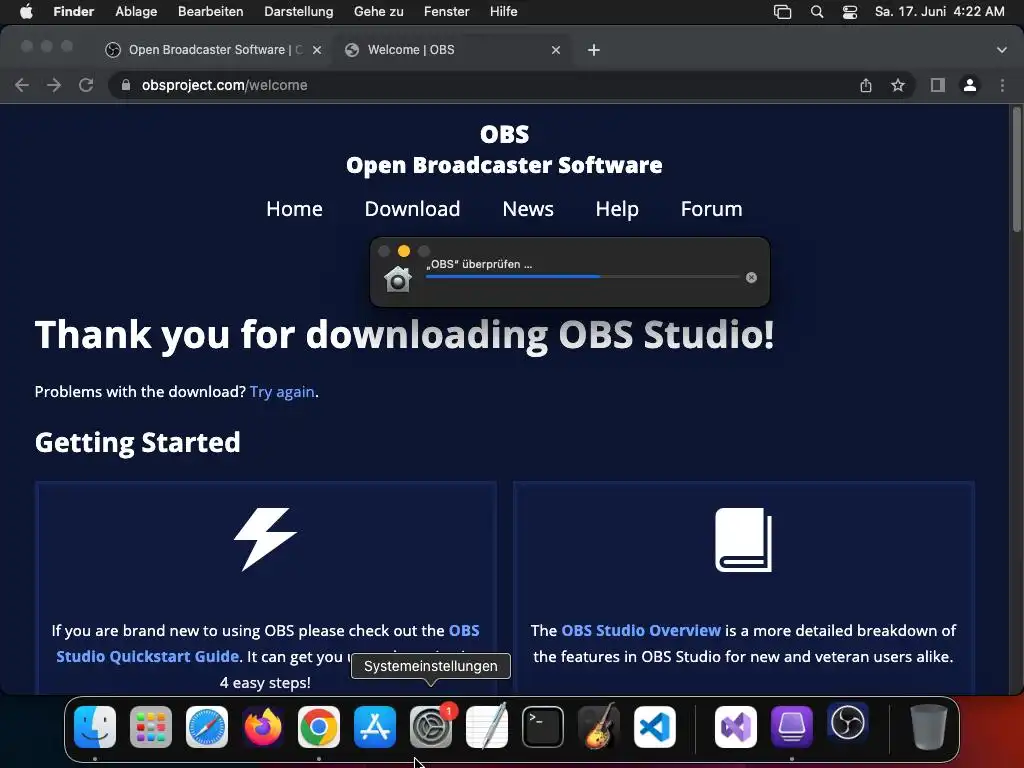The image size is (1024, 768).
Task: Open the News page link
Action: click(528, 209)
